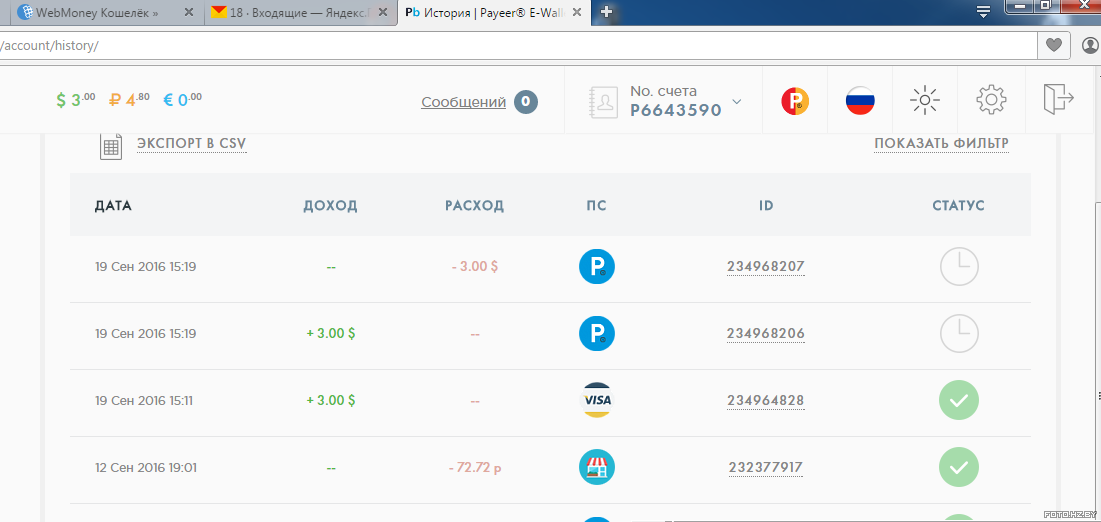Click the CSV spreadsheet export icon
The image size is (1101, 522).
tap(111, 146)
